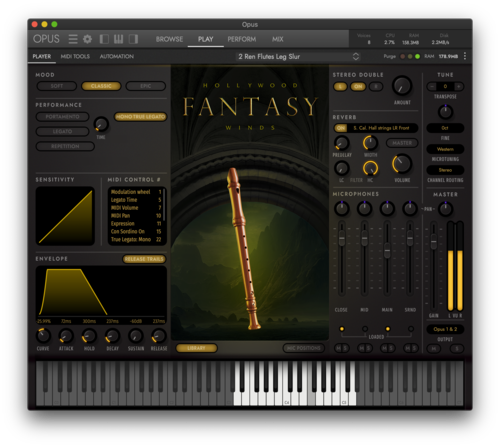The height and width of the screenshot is (447, 500).
Task: Adjust the Close microphone pan knob
Action: 342,208
